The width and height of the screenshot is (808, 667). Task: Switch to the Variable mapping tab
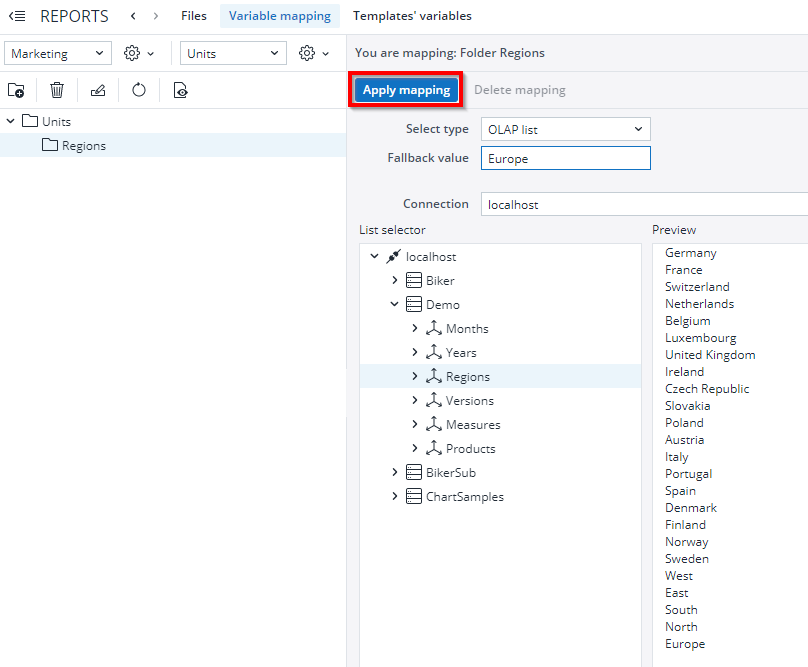279,16
